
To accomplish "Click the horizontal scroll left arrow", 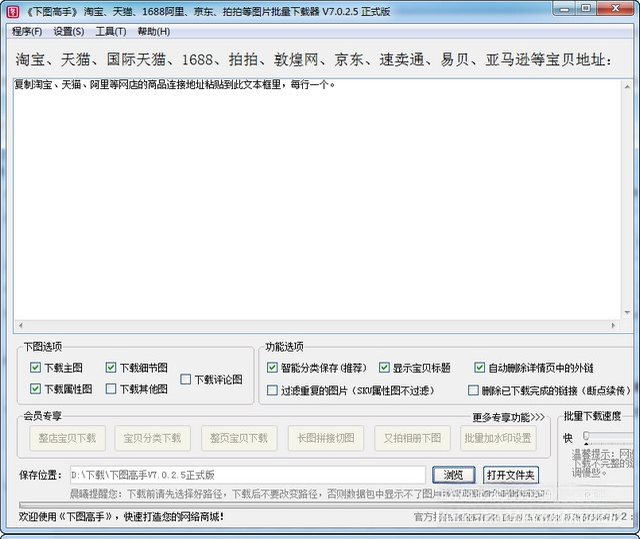I will pos(20,326).
